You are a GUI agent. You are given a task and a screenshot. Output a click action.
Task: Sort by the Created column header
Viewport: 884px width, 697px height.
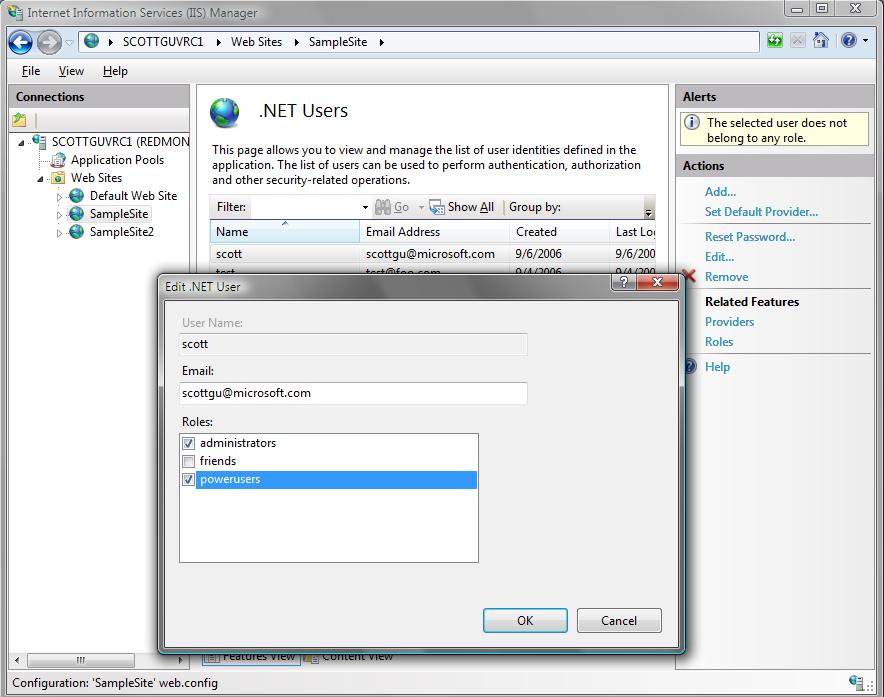[x=559, y=232]
